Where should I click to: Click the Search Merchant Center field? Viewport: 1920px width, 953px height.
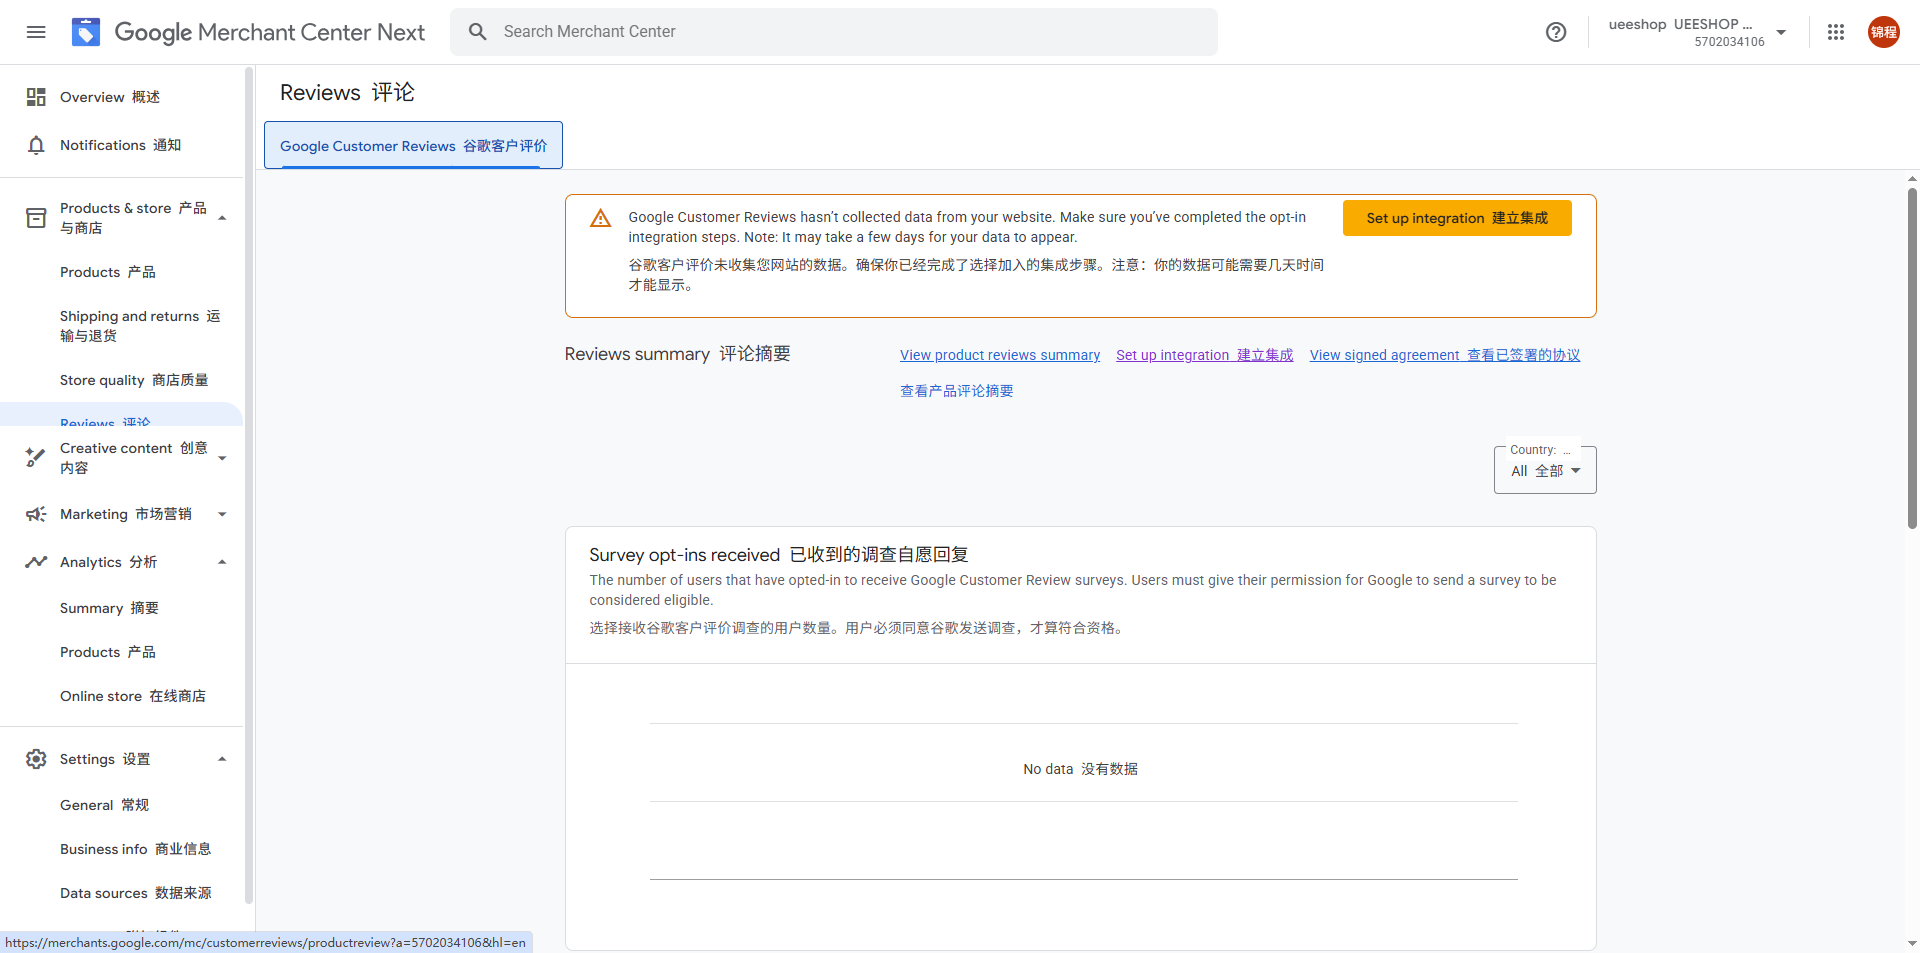(840, 32)
